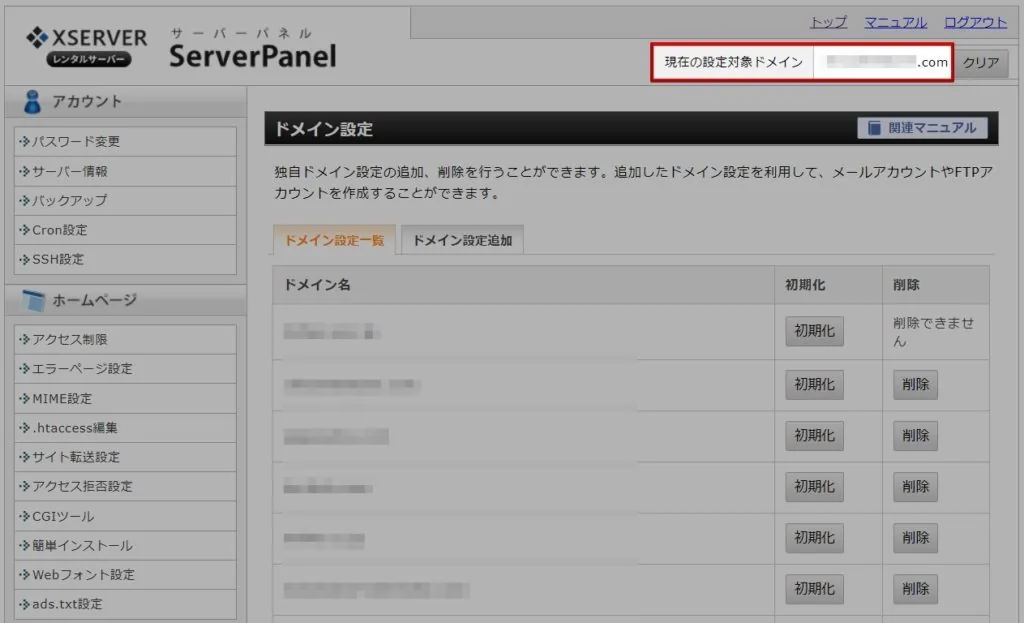The width and height of the screenshot is (1024, 623).
Task: Click the 削除できません text
Action: point(933,332)
